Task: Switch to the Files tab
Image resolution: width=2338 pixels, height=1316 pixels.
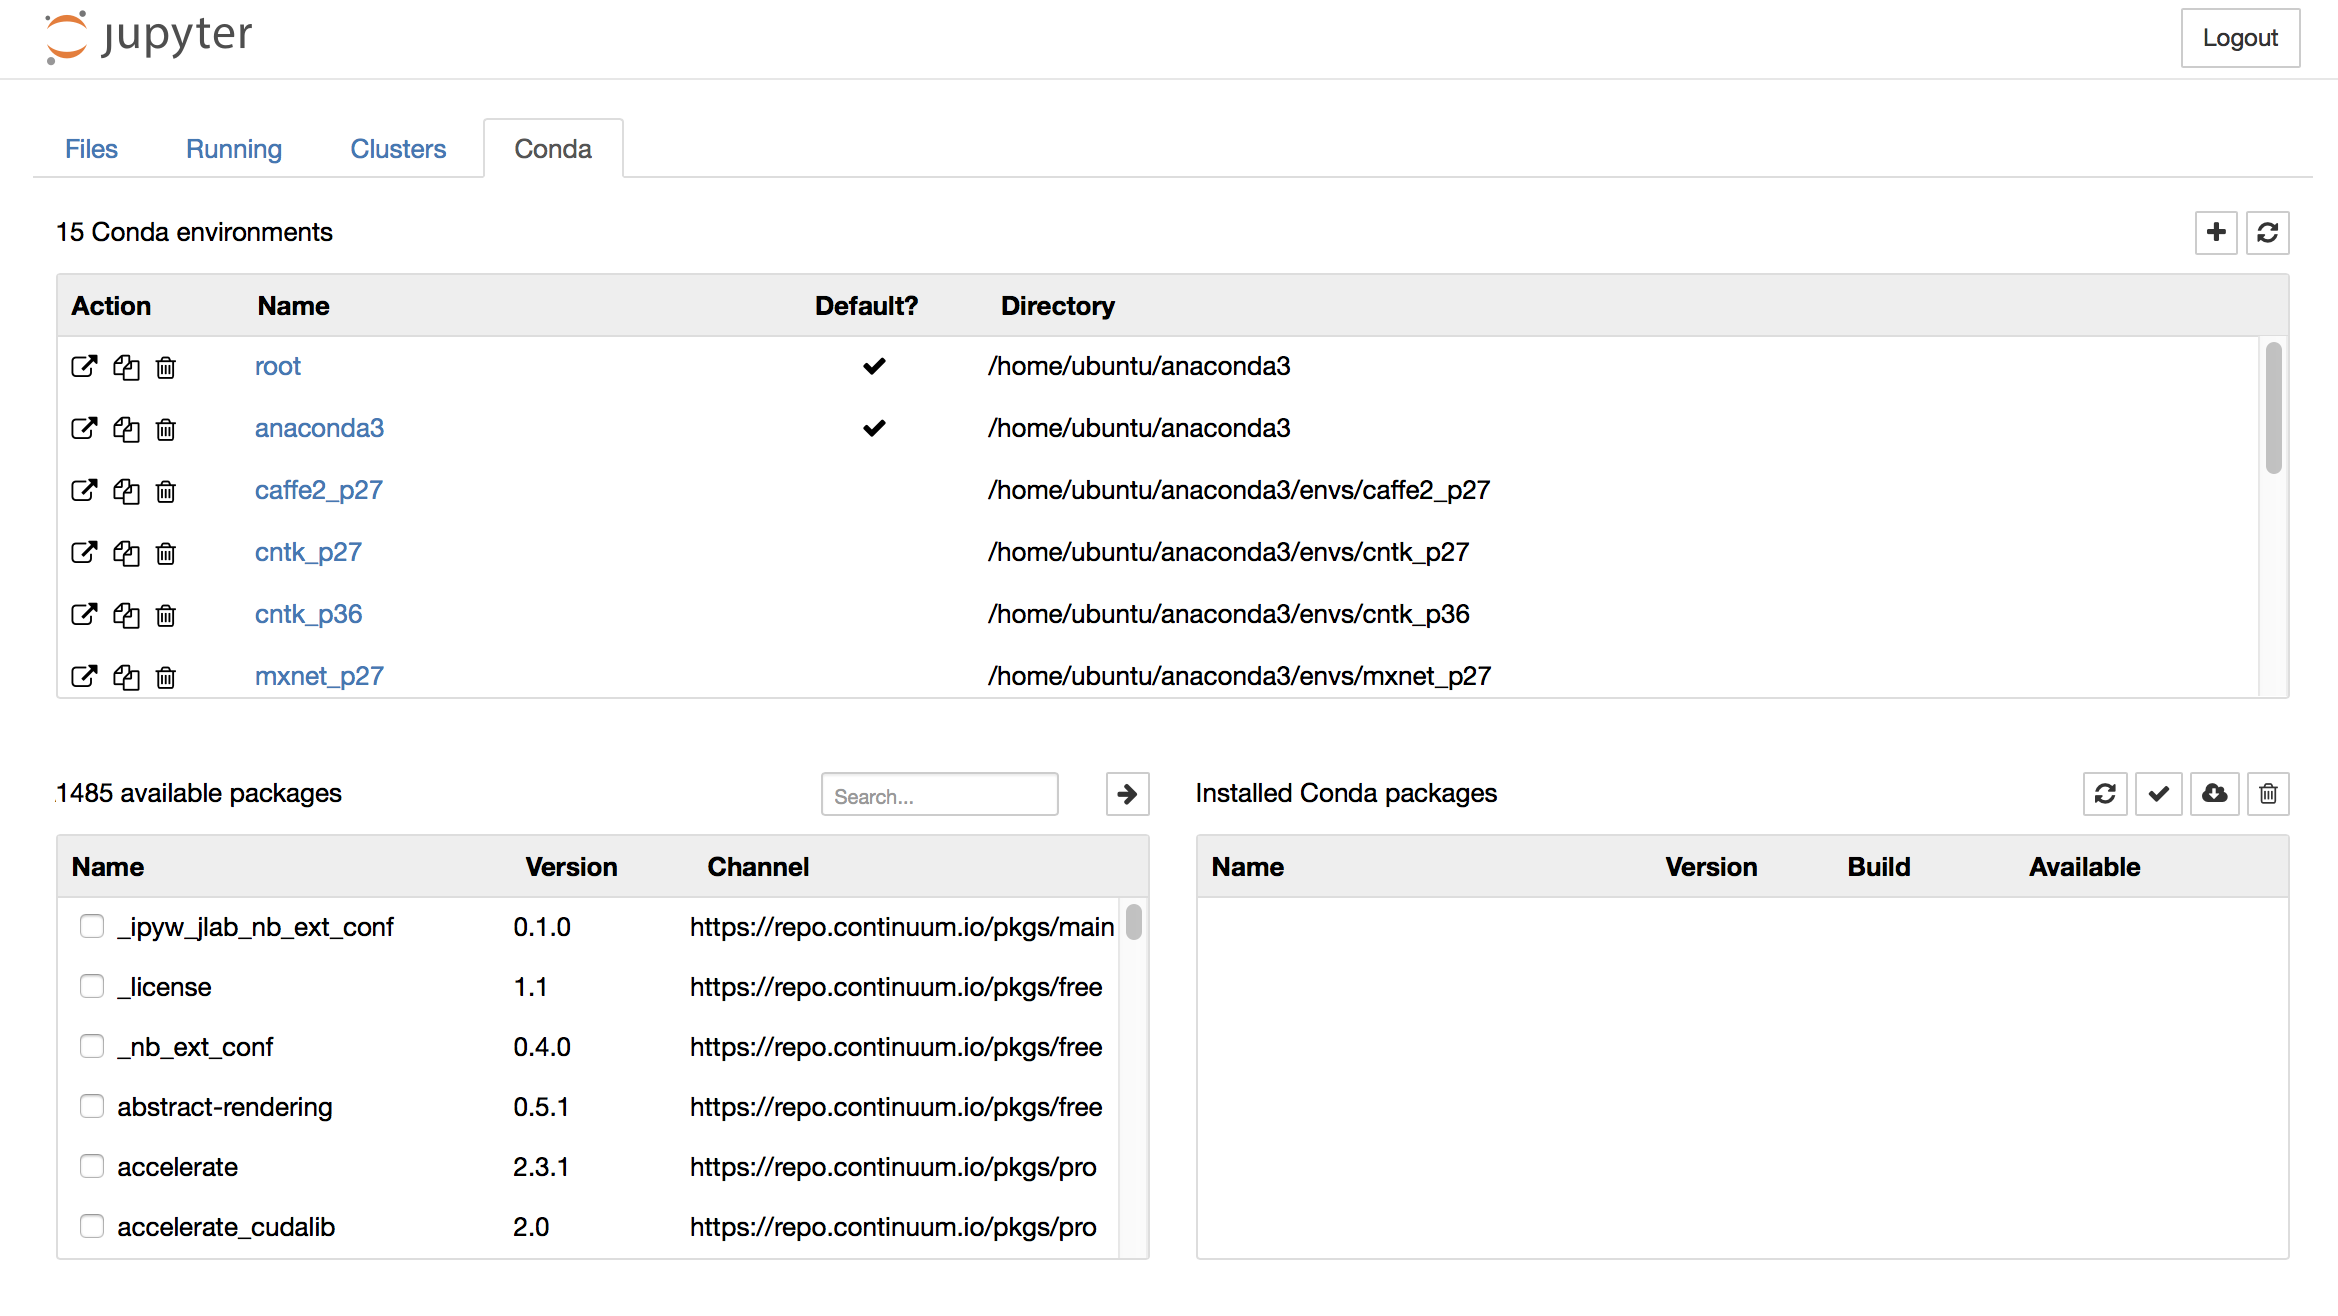Action: (x=91, y=149)
